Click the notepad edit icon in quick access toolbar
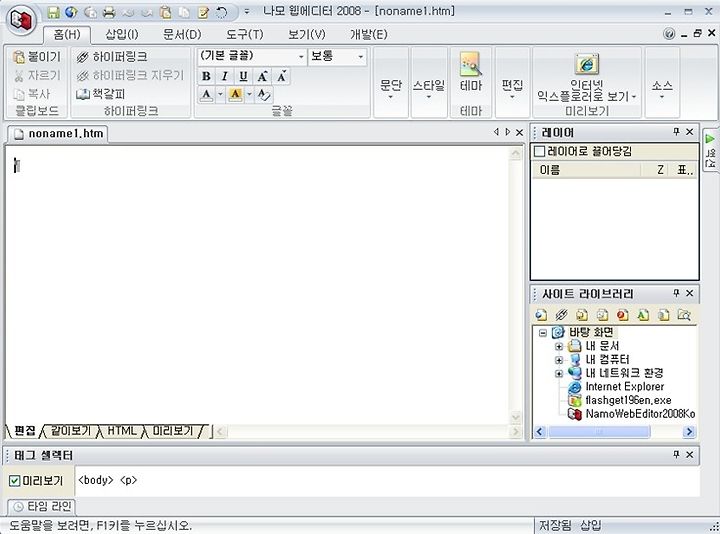 203,12
